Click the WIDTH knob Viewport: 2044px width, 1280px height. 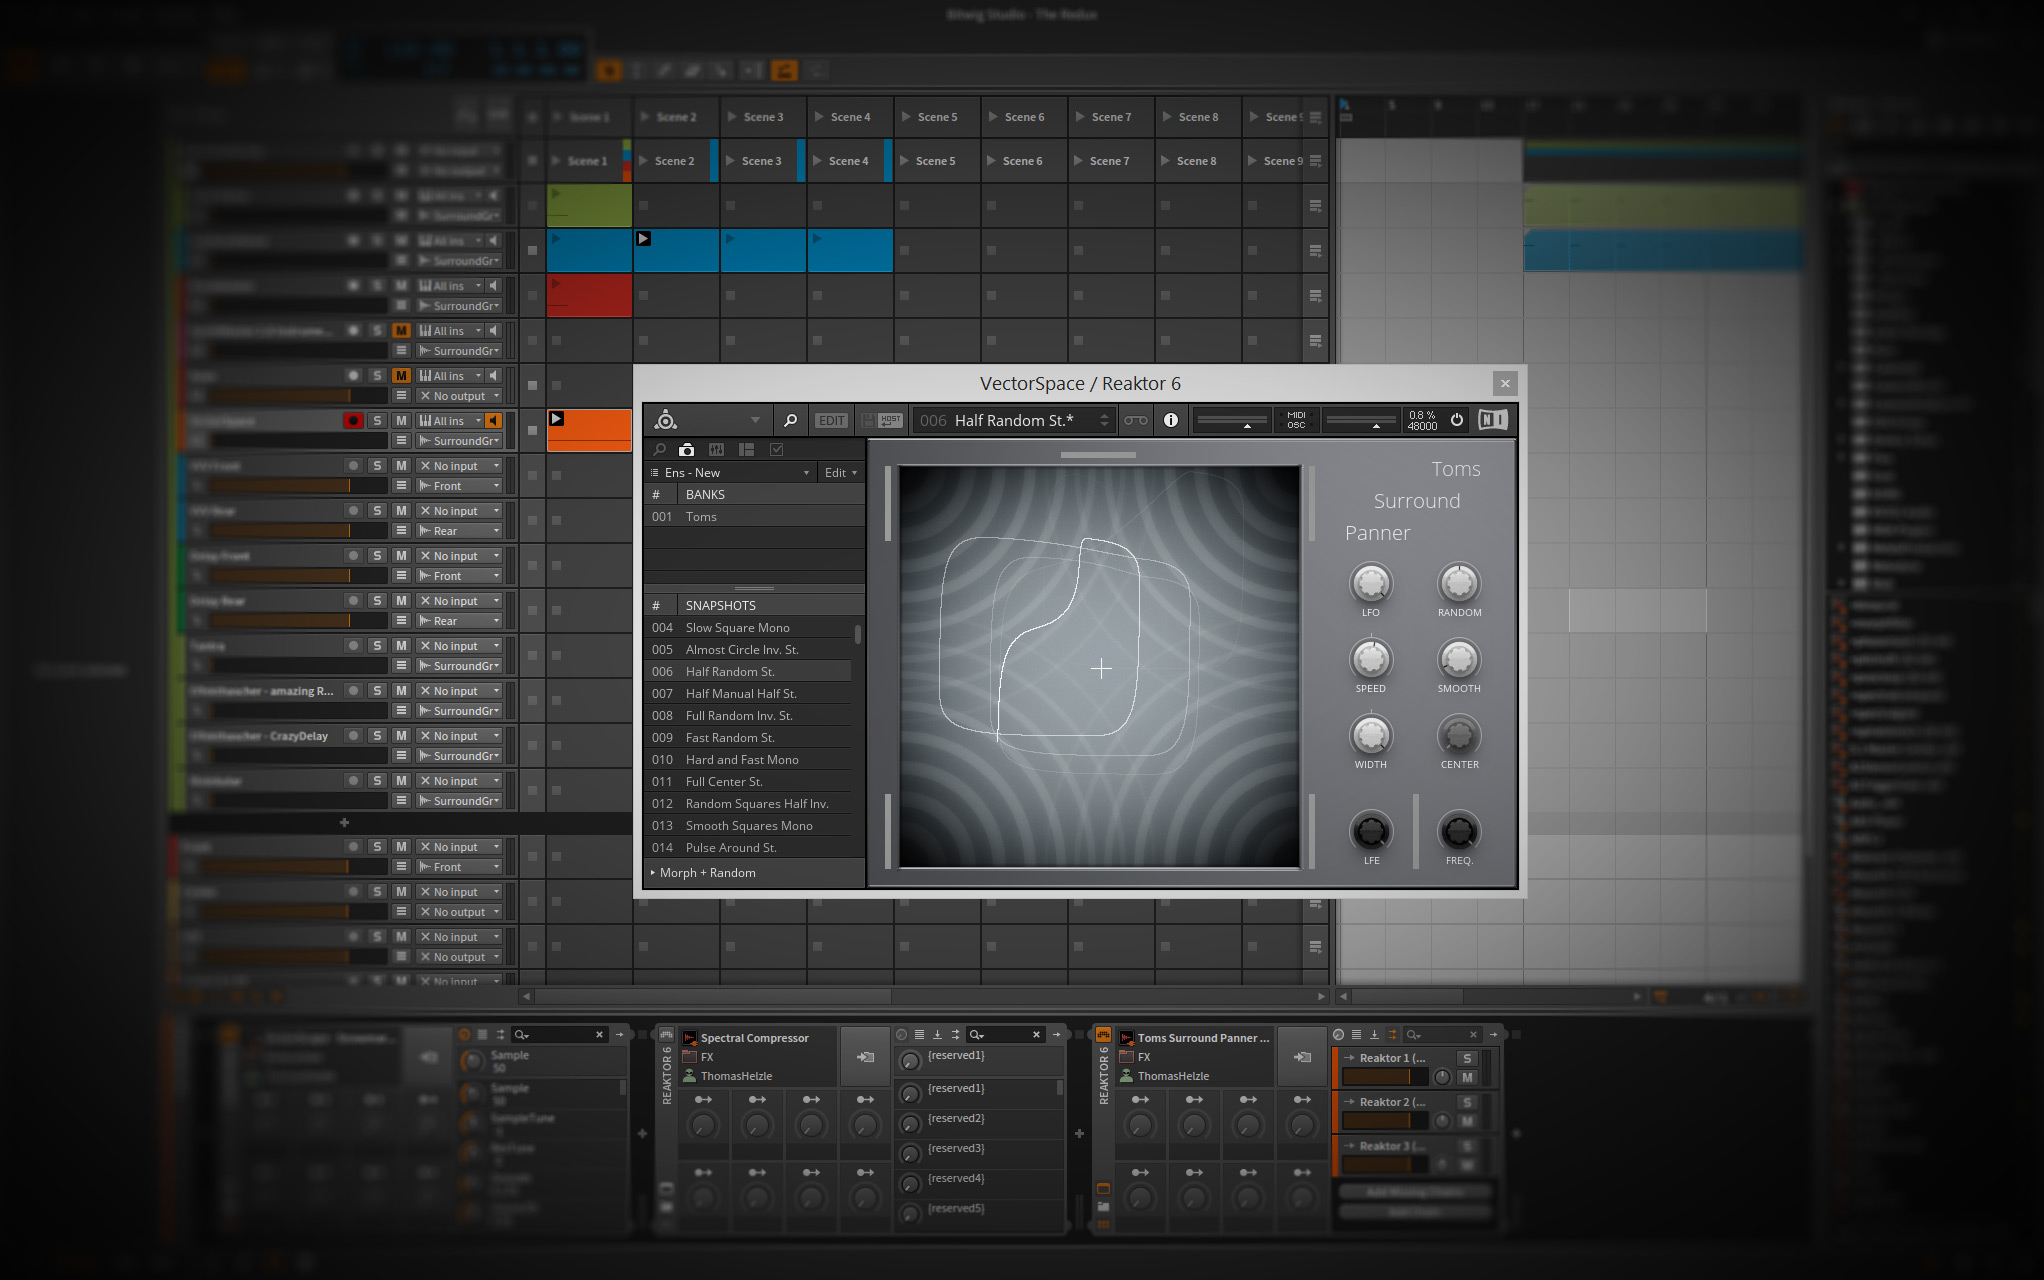1371,735
